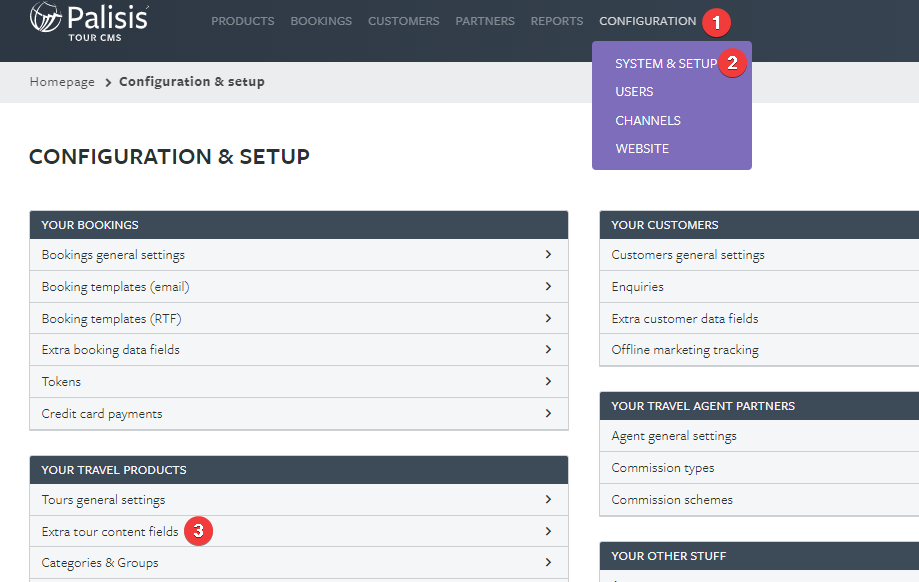The height and width of the screenshot is (582, 919).
Task: Click the Your Travel Products section header
Action: tap(299, 470)
